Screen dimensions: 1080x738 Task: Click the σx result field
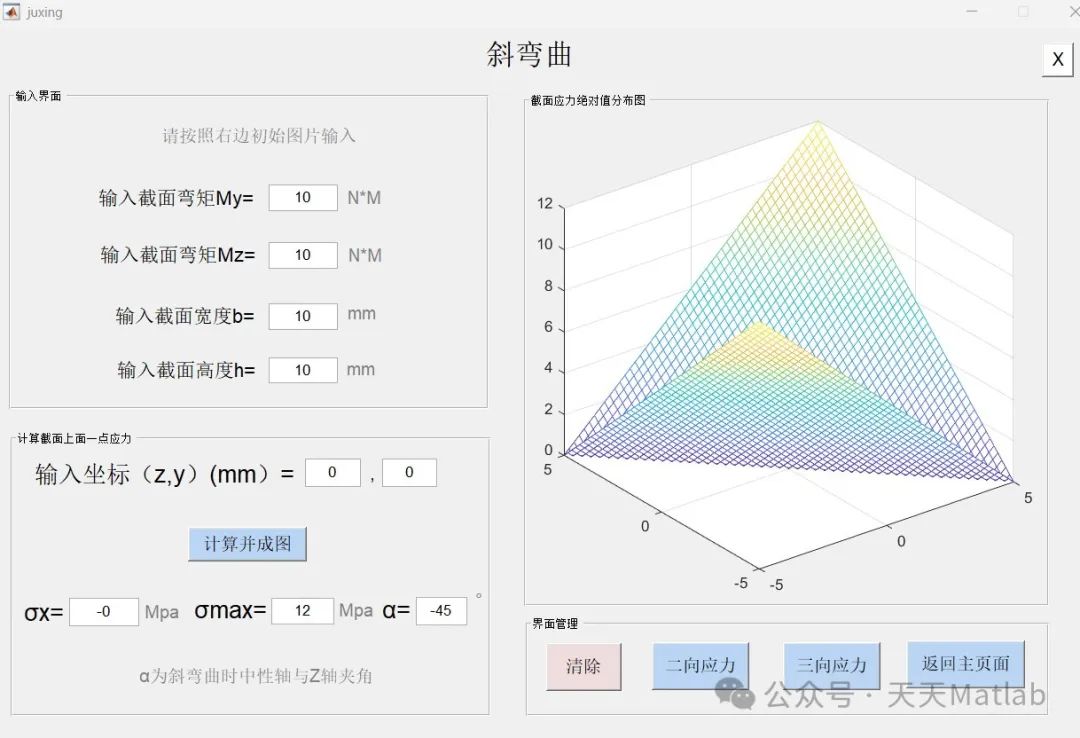104,612
